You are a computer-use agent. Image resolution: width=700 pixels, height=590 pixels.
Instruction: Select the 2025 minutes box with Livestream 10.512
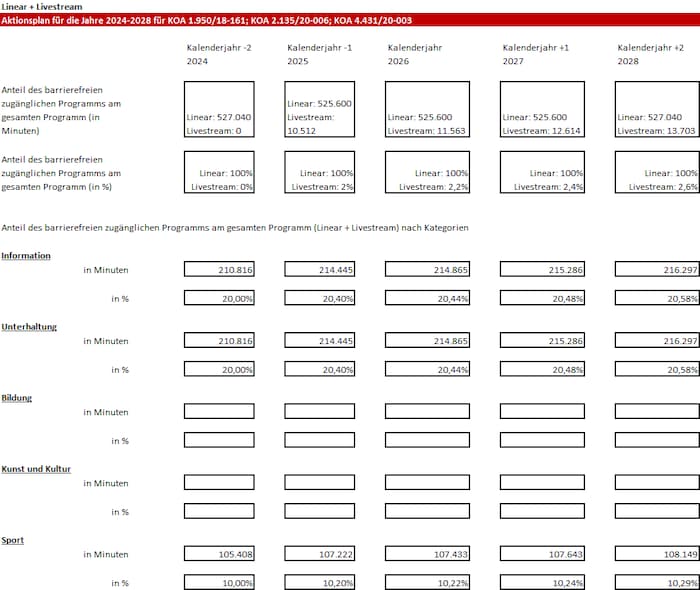pos(320,109)
